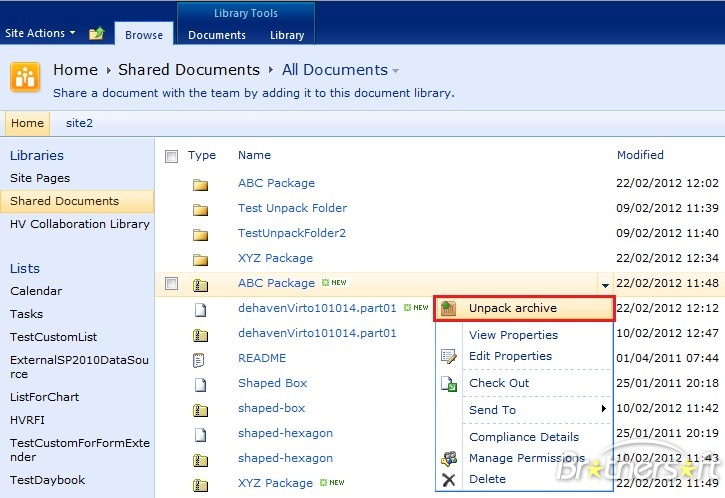Select the Documents ribbon tab

click(217, 35)
